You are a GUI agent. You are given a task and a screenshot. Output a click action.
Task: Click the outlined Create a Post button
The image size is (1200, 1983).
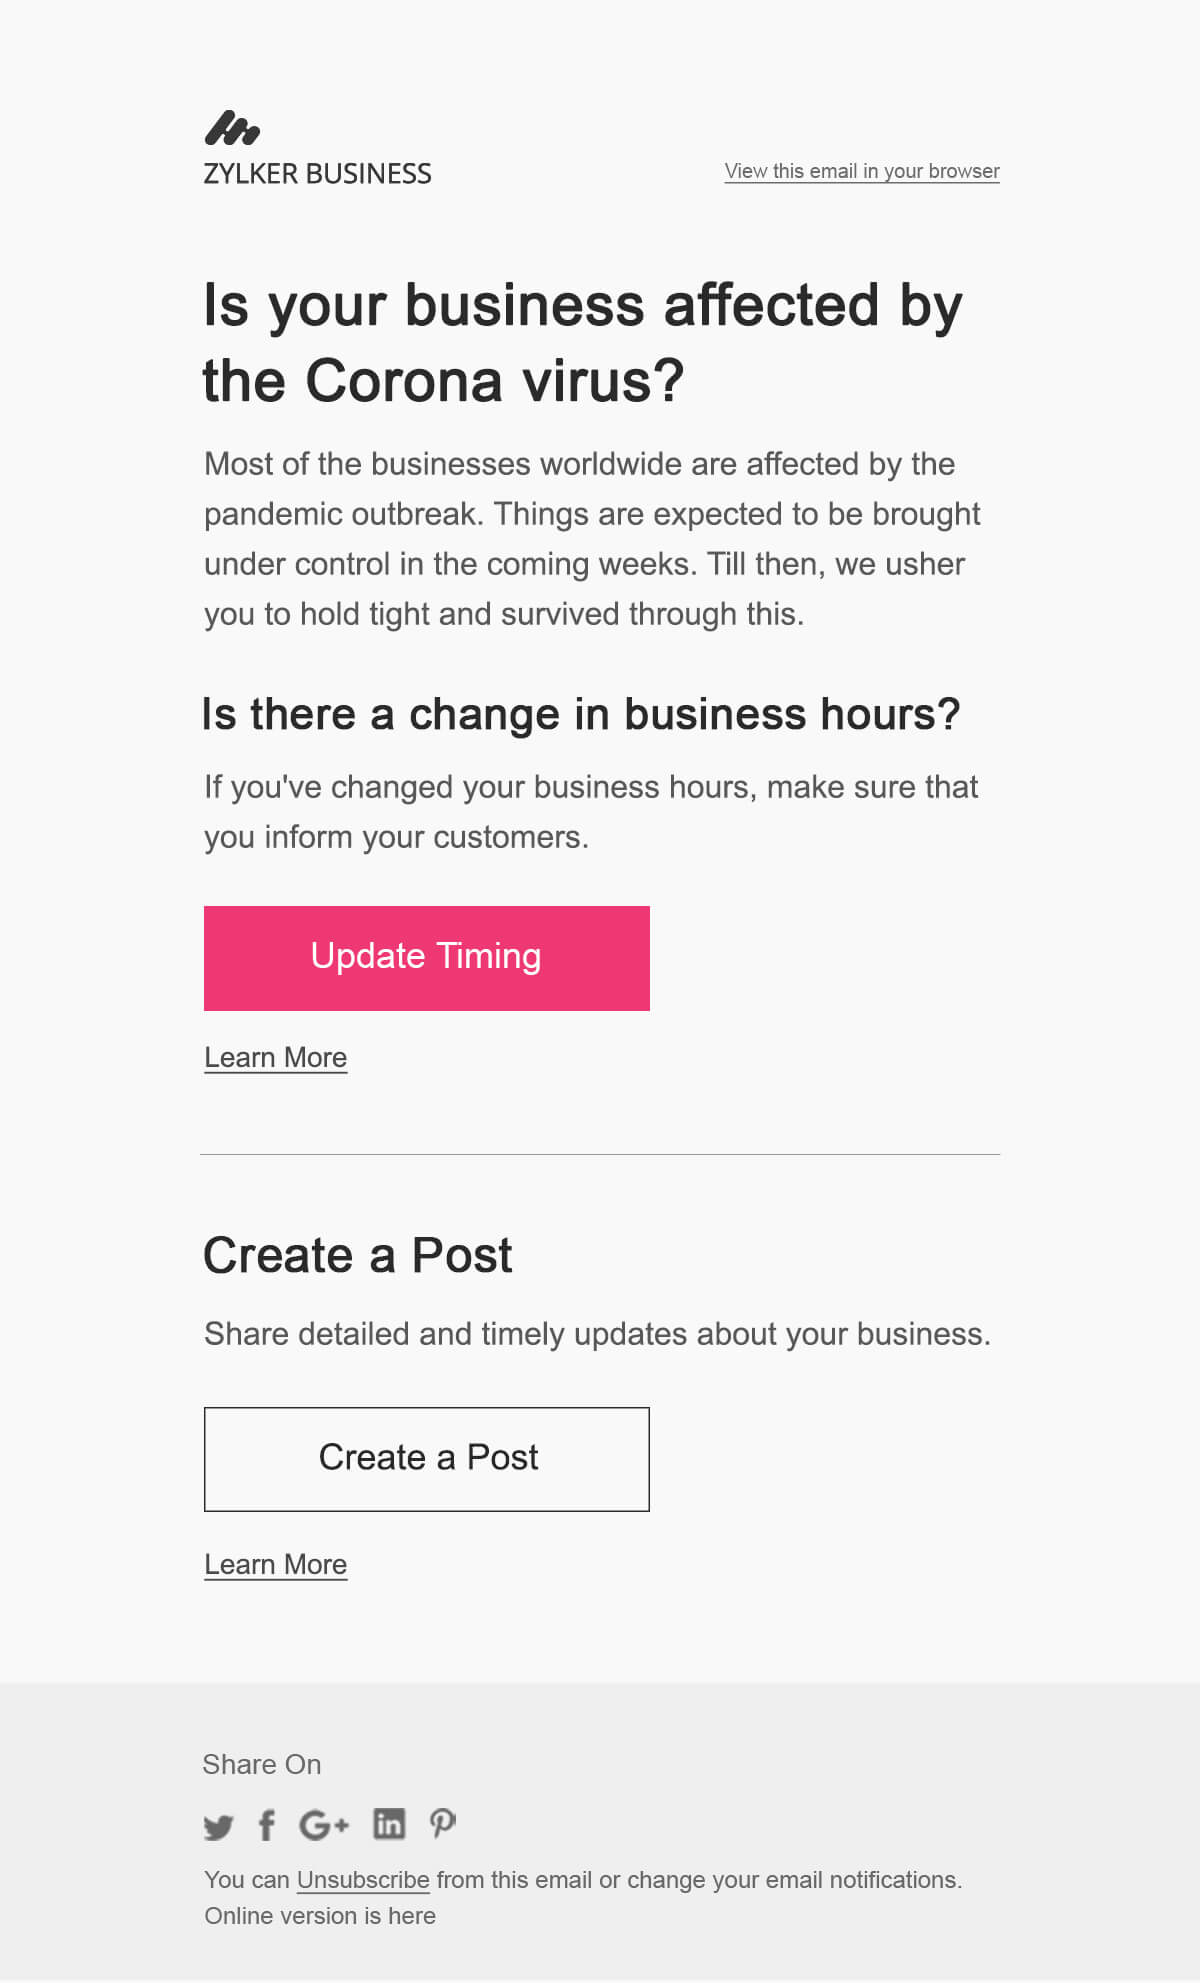pyautogui.click(x=427, y=1459)
